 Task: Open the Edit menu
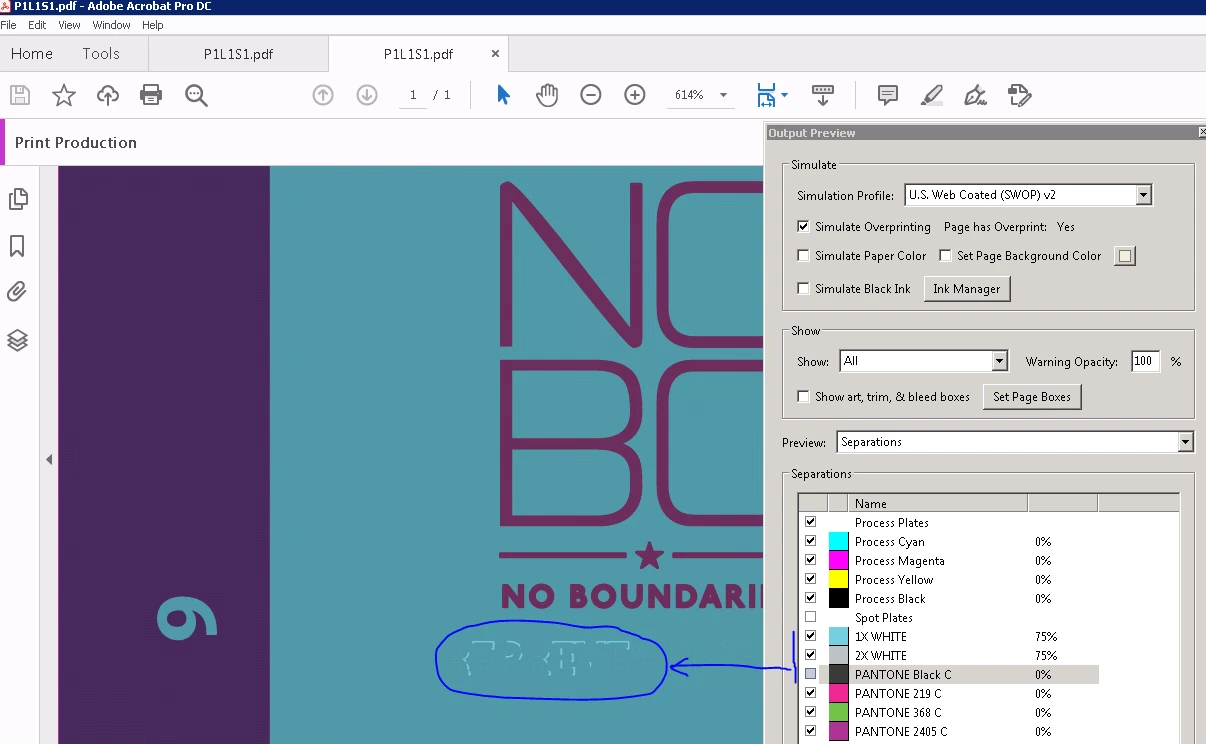pyautogui.click(x=37, y=25)
